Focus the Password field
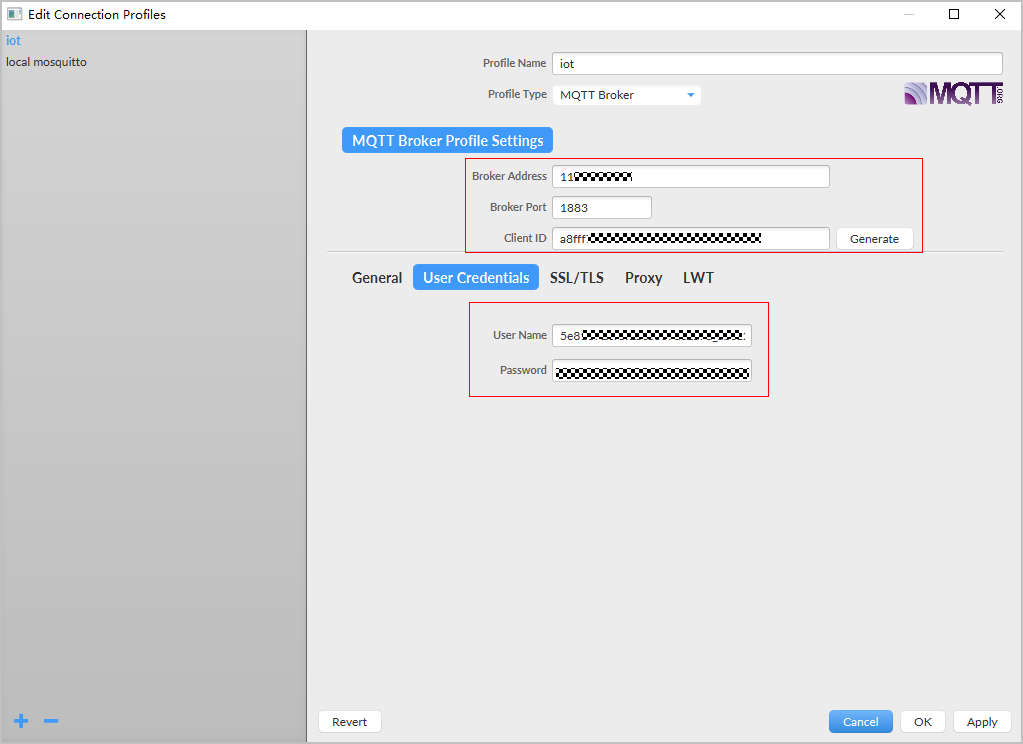This screenshot has width=1023, height=744. click(x=652, y=371)
